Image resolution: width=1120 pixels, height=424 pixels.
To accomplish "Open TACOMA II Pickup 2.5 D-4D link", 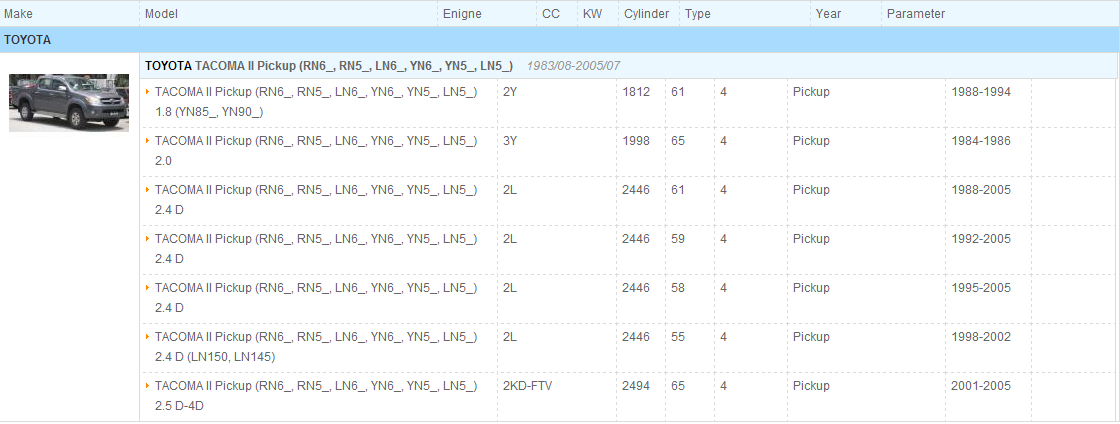I will [316, 395].
